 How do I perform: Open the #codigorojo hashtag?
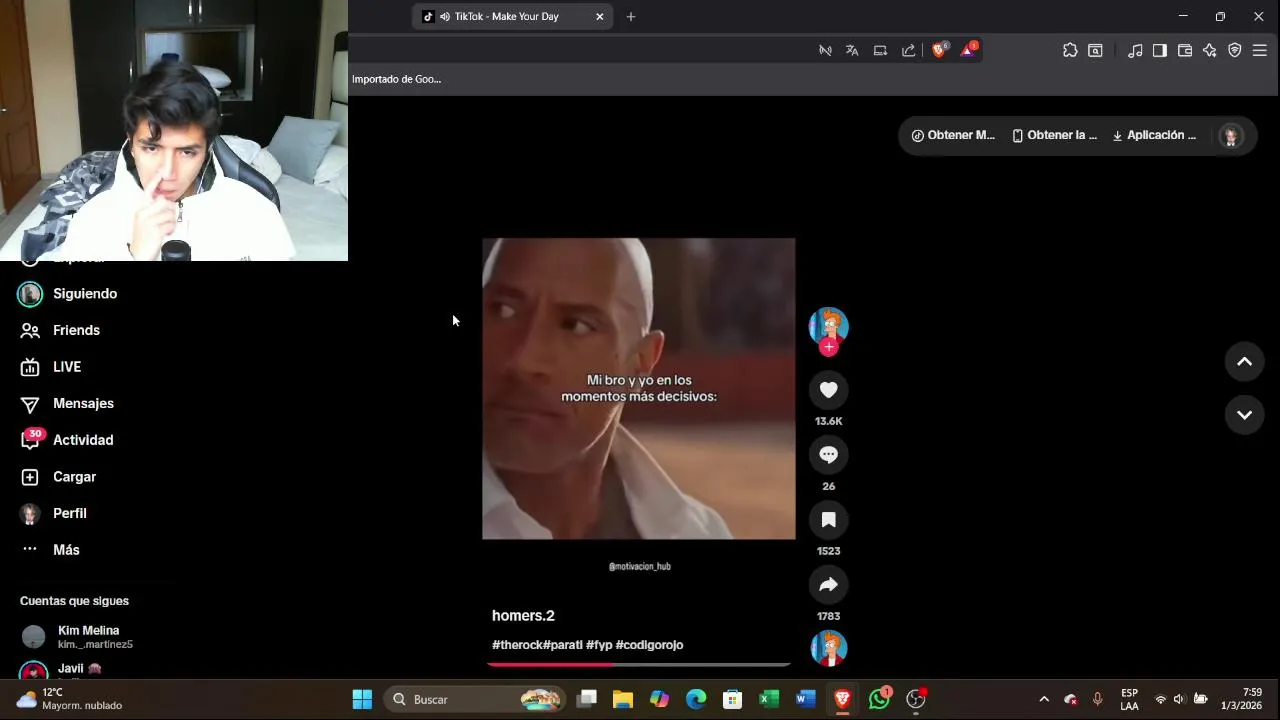tap(650, 645)
